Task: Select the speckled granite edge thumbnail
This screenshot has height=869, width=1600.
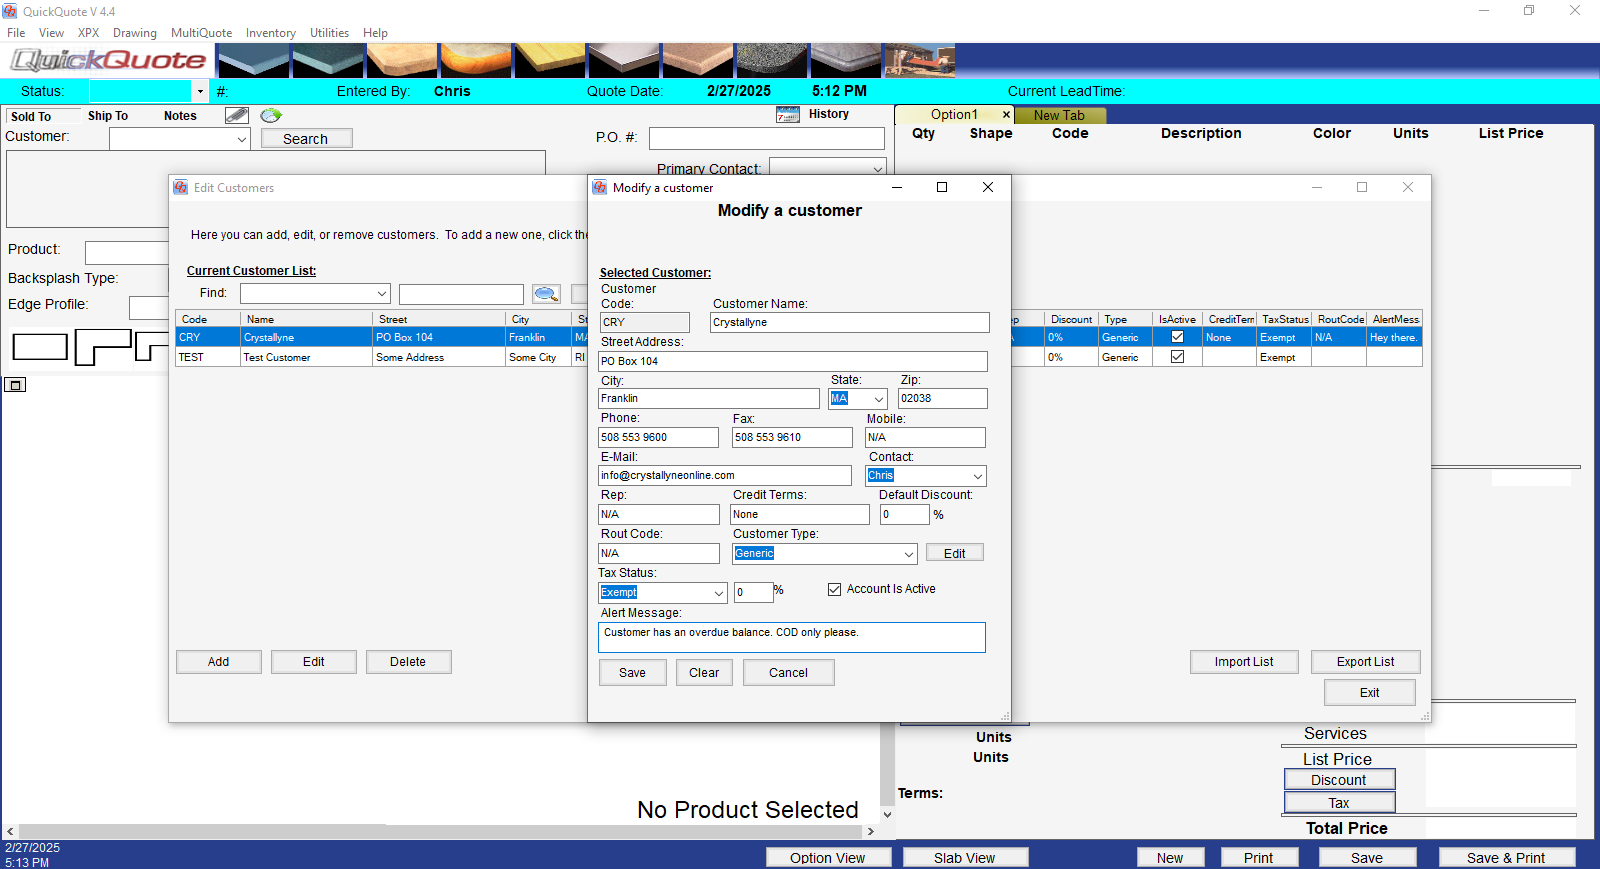Action: point(772,61)
